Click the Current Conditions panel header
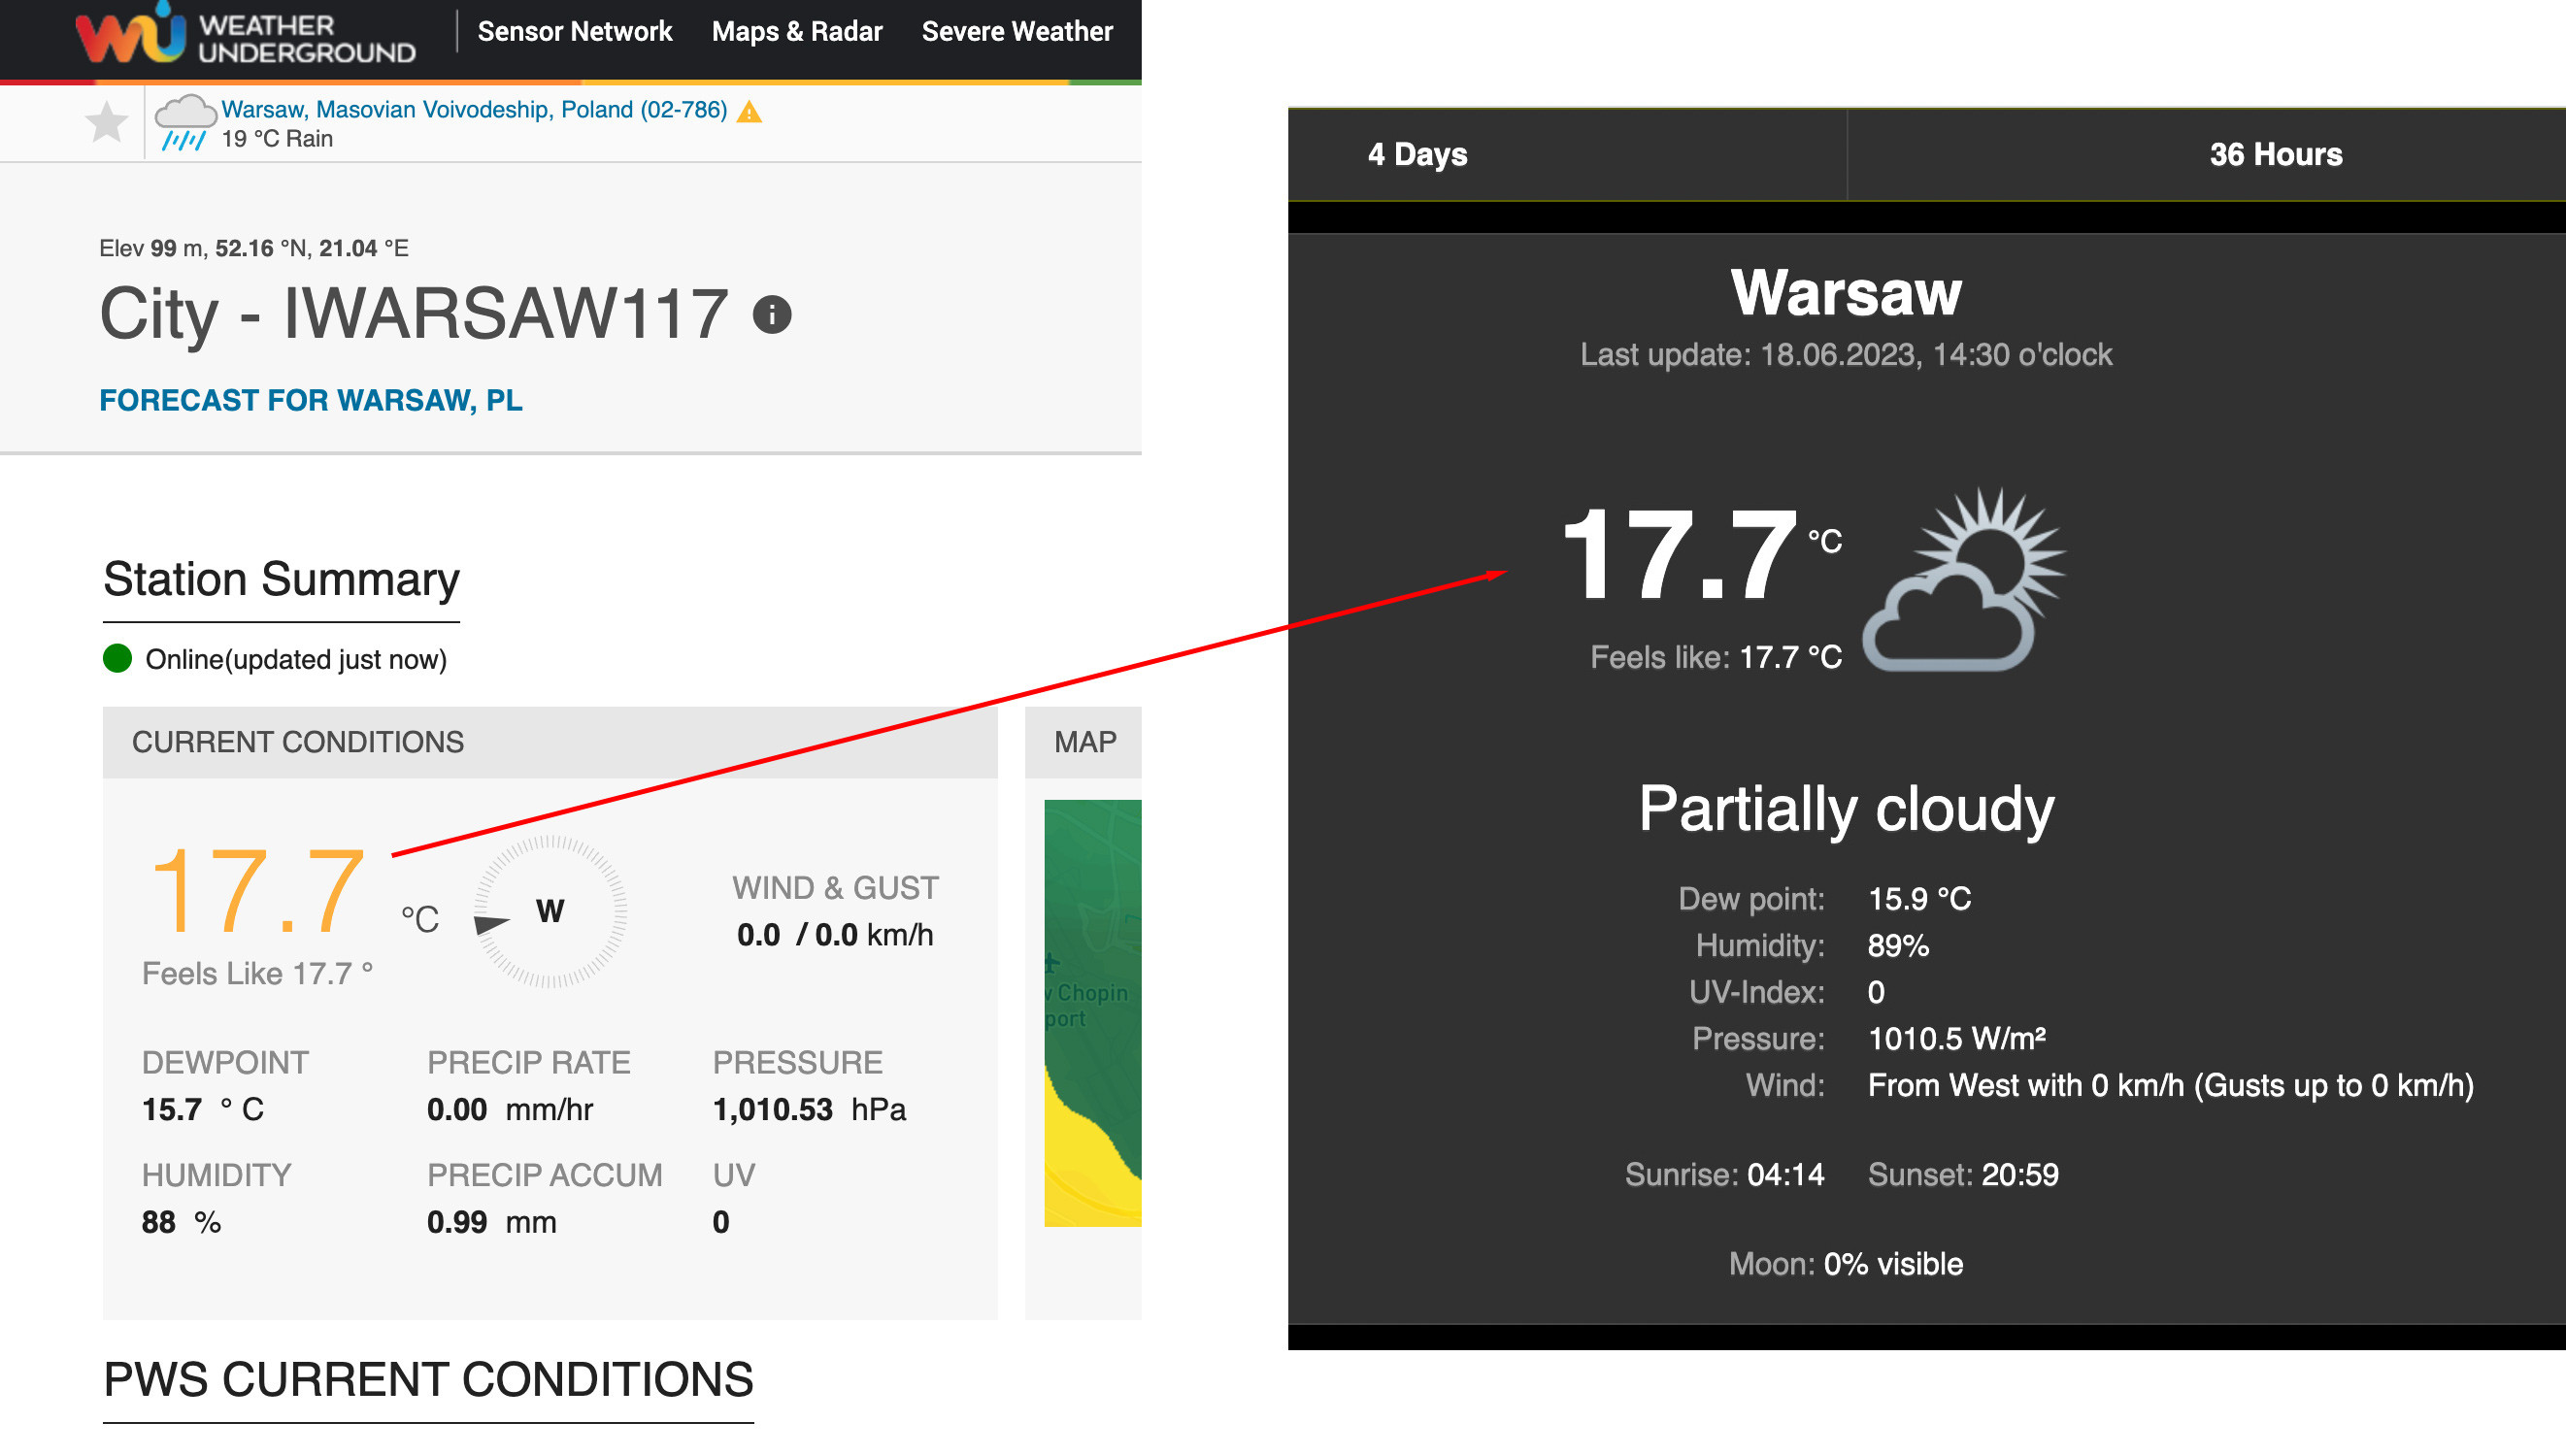The width and height of the screenshot is (2566, 1456). [x=549, y=742]
